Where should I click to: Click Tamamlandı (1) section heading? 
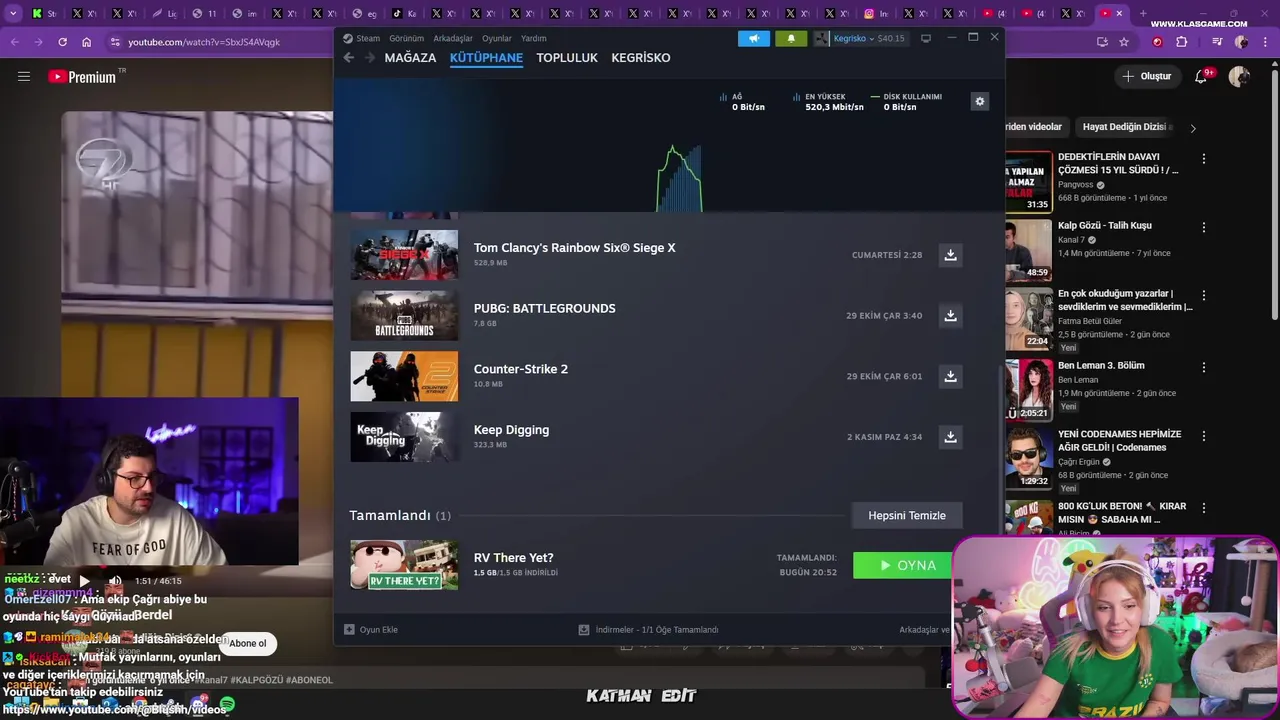coord(400,516)
